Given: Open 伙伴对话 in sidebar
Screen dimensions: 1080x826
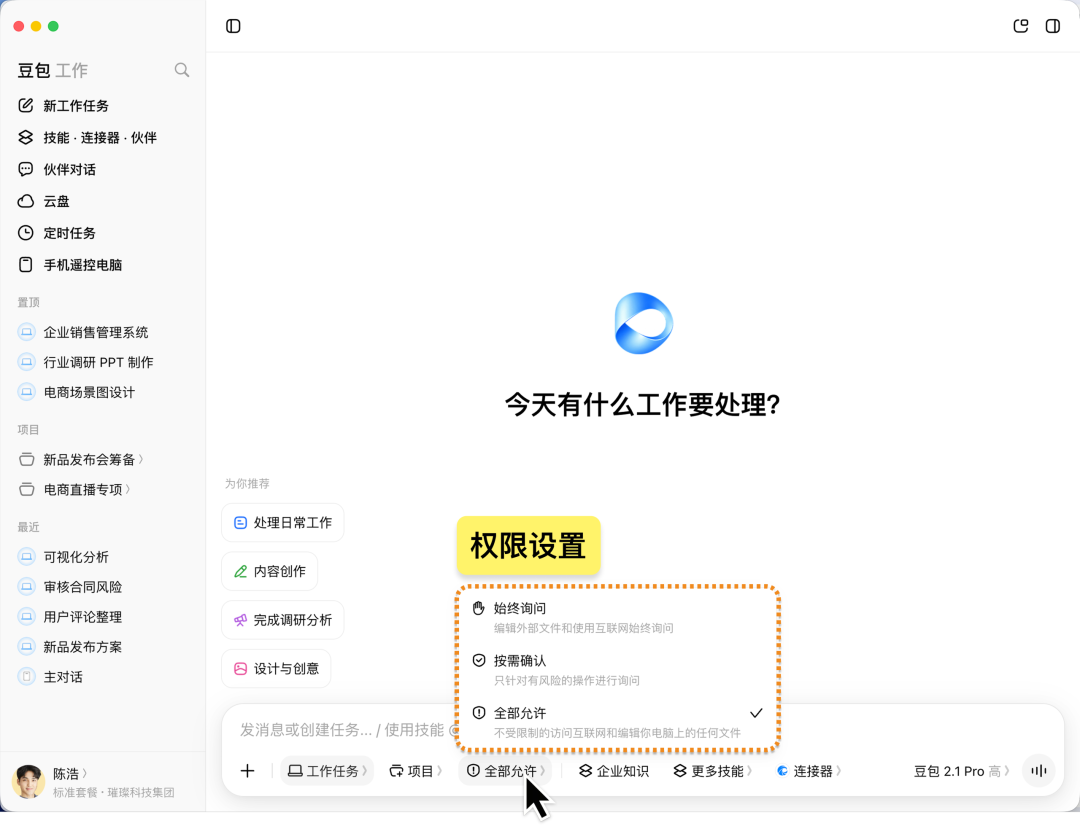Looking at the screenshot, I should click(x=103, y=169).
